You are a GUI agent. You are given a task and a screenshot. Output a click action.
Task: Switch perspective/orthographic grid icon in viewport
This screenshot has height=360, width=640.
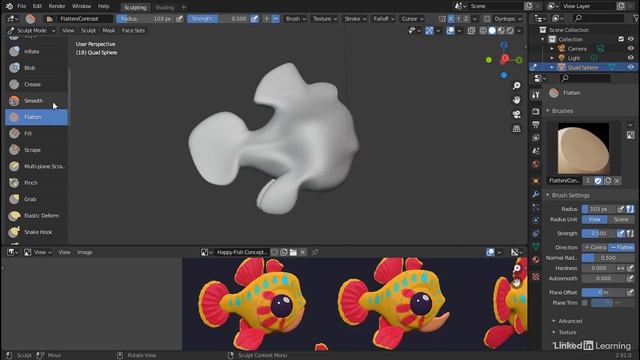(x=517, y=129)
